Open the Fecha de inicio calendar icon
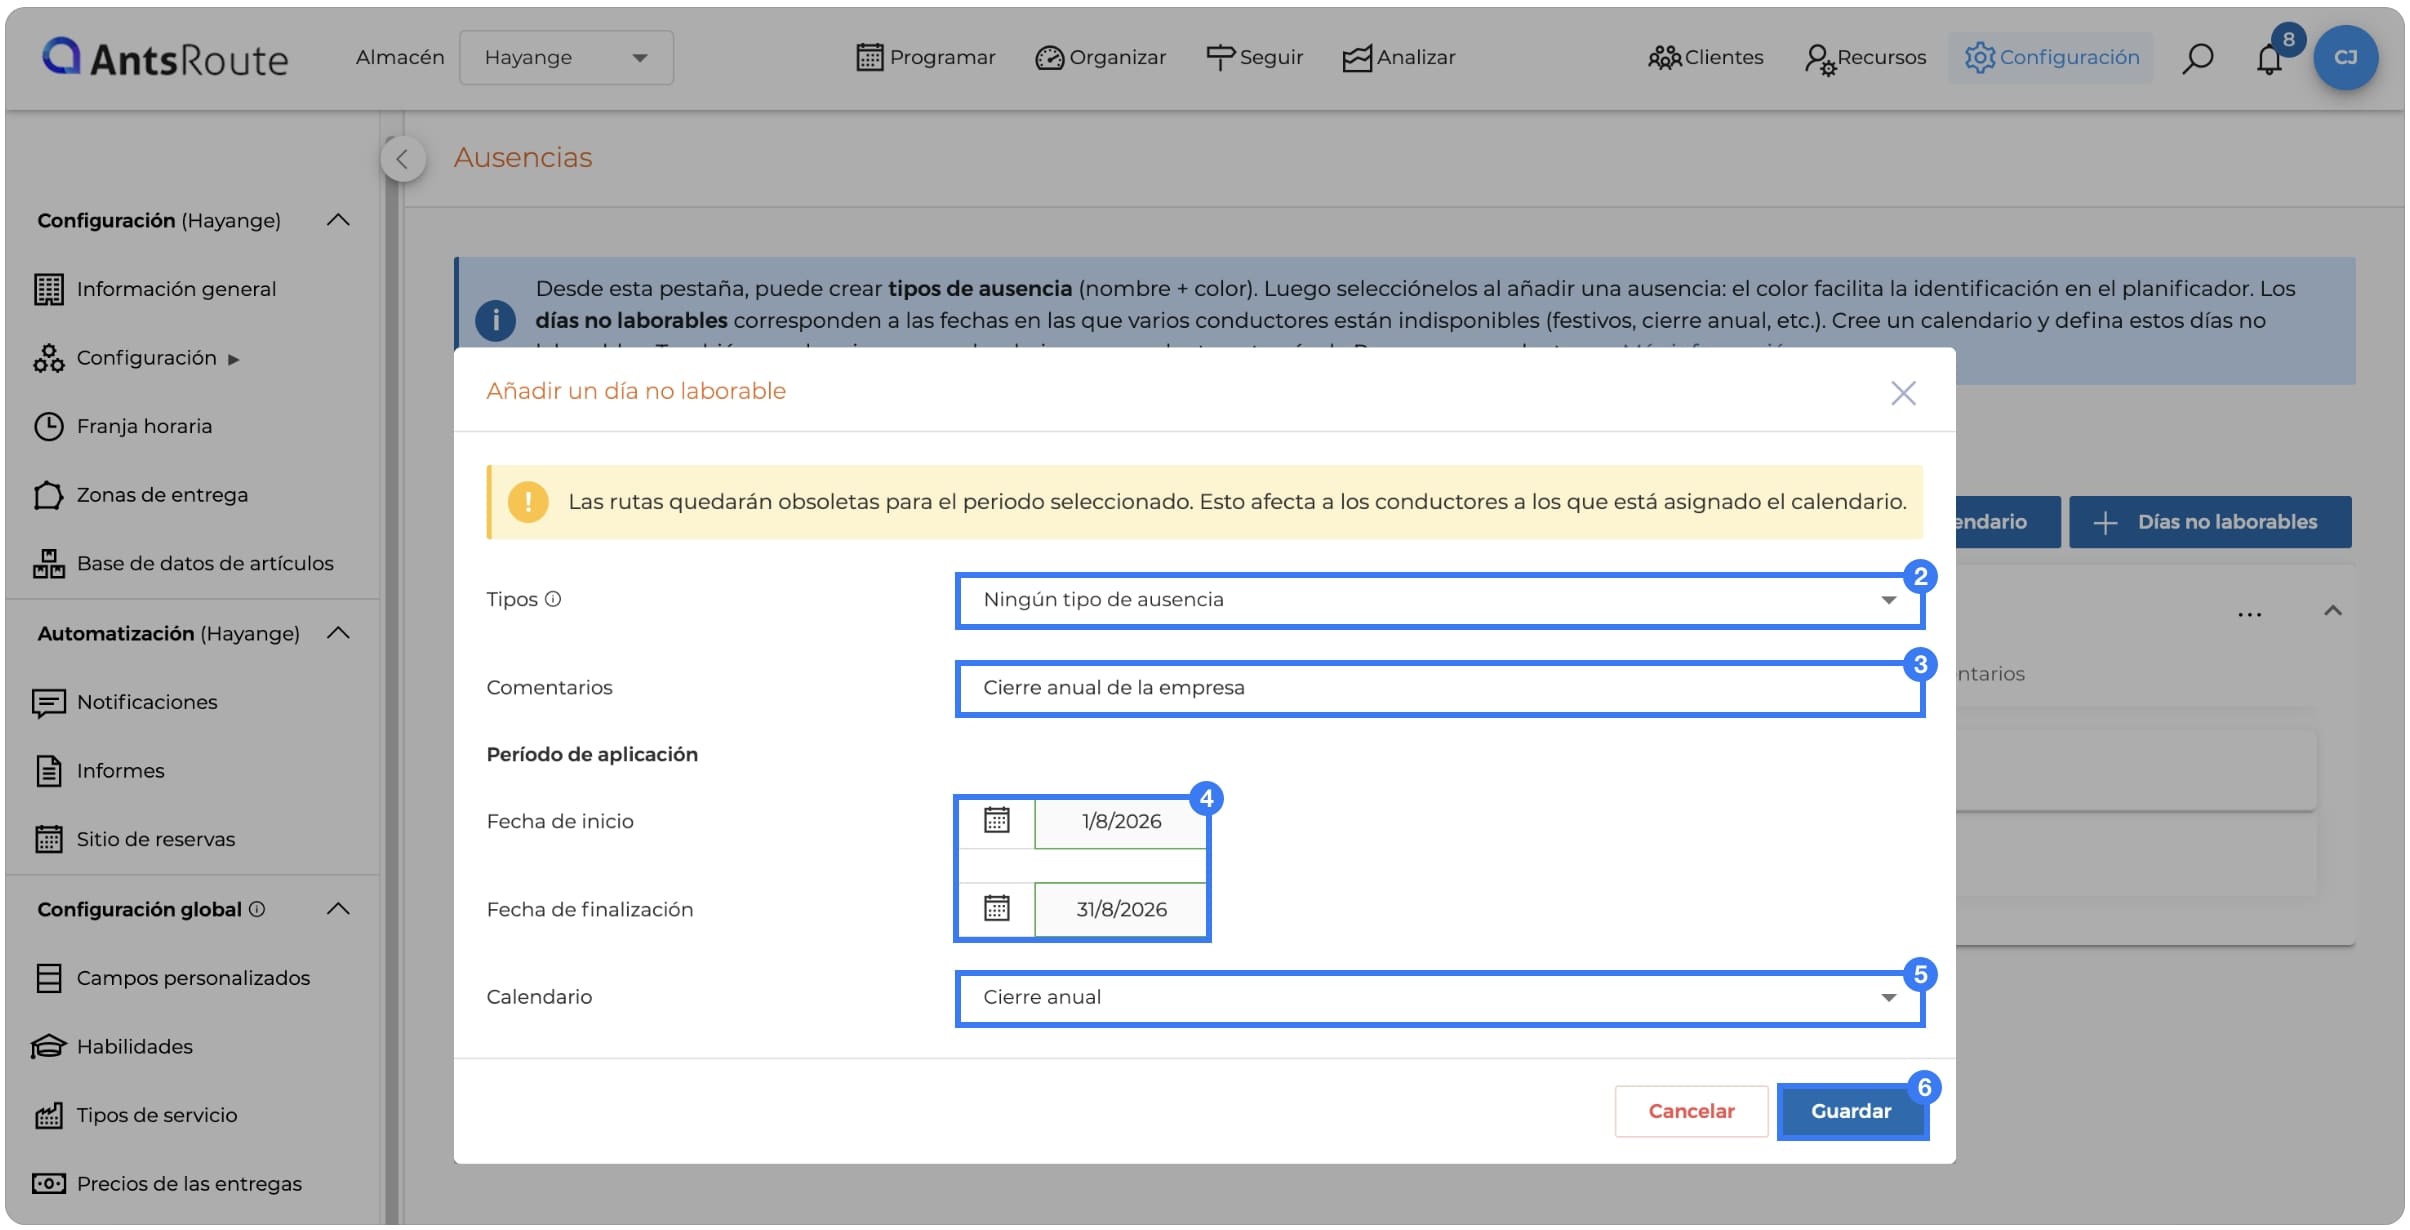Image resolution: width=2410 pixels, height=1230 pixels. 996,821
